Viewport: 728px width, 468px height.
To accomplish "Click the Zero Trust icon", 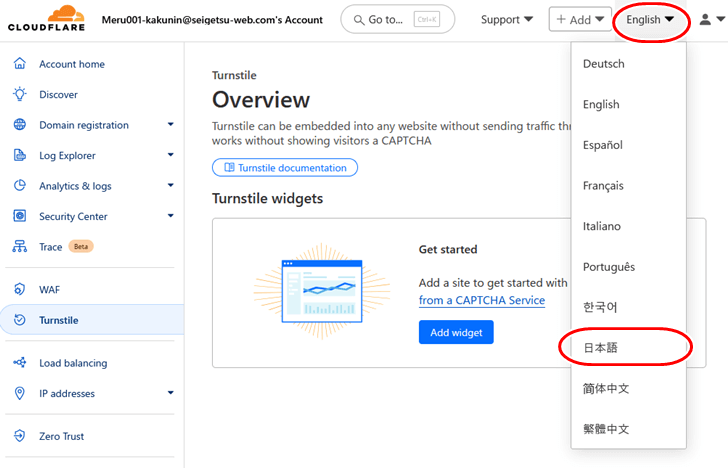I will 20,436.
